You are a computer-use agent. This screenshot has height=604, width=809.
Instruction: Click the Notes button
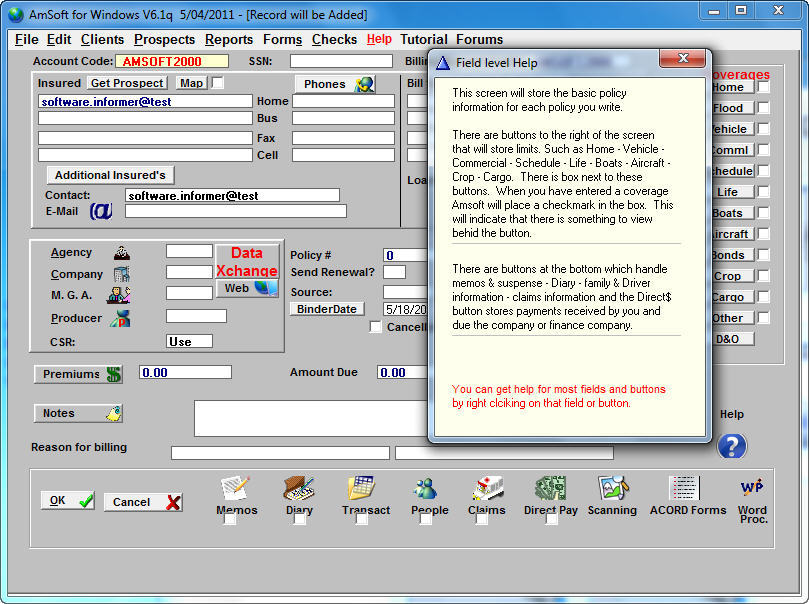point(78,413)
